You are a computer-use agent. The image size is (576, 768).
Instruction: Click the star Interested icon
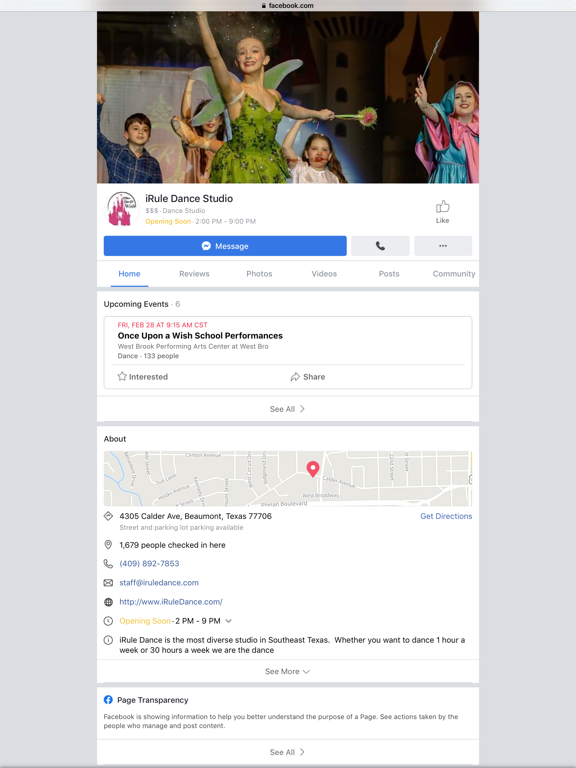click(122, 376)
